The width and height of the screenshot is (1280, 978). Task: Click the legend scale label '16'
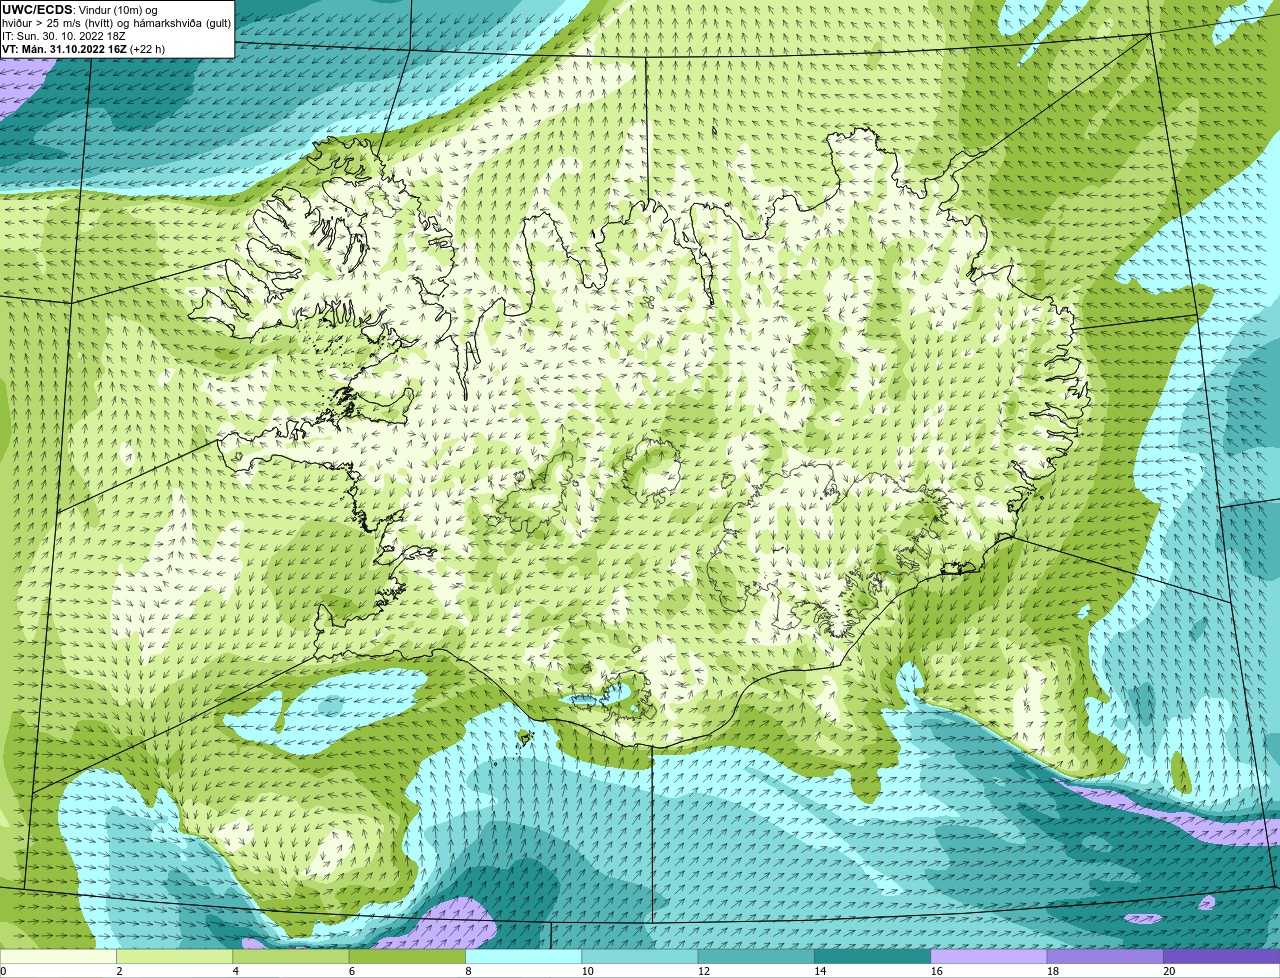936,971
